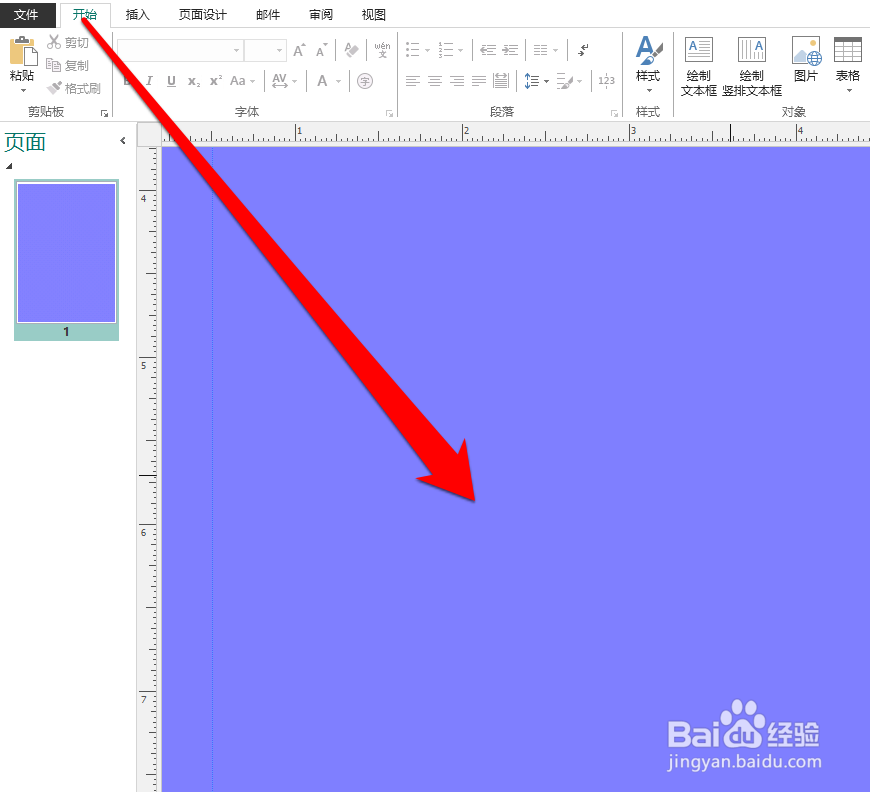Toggle superscript x² formatting
Image resolution: width=870 pixels, height=792 pixels.
(216, 81)
